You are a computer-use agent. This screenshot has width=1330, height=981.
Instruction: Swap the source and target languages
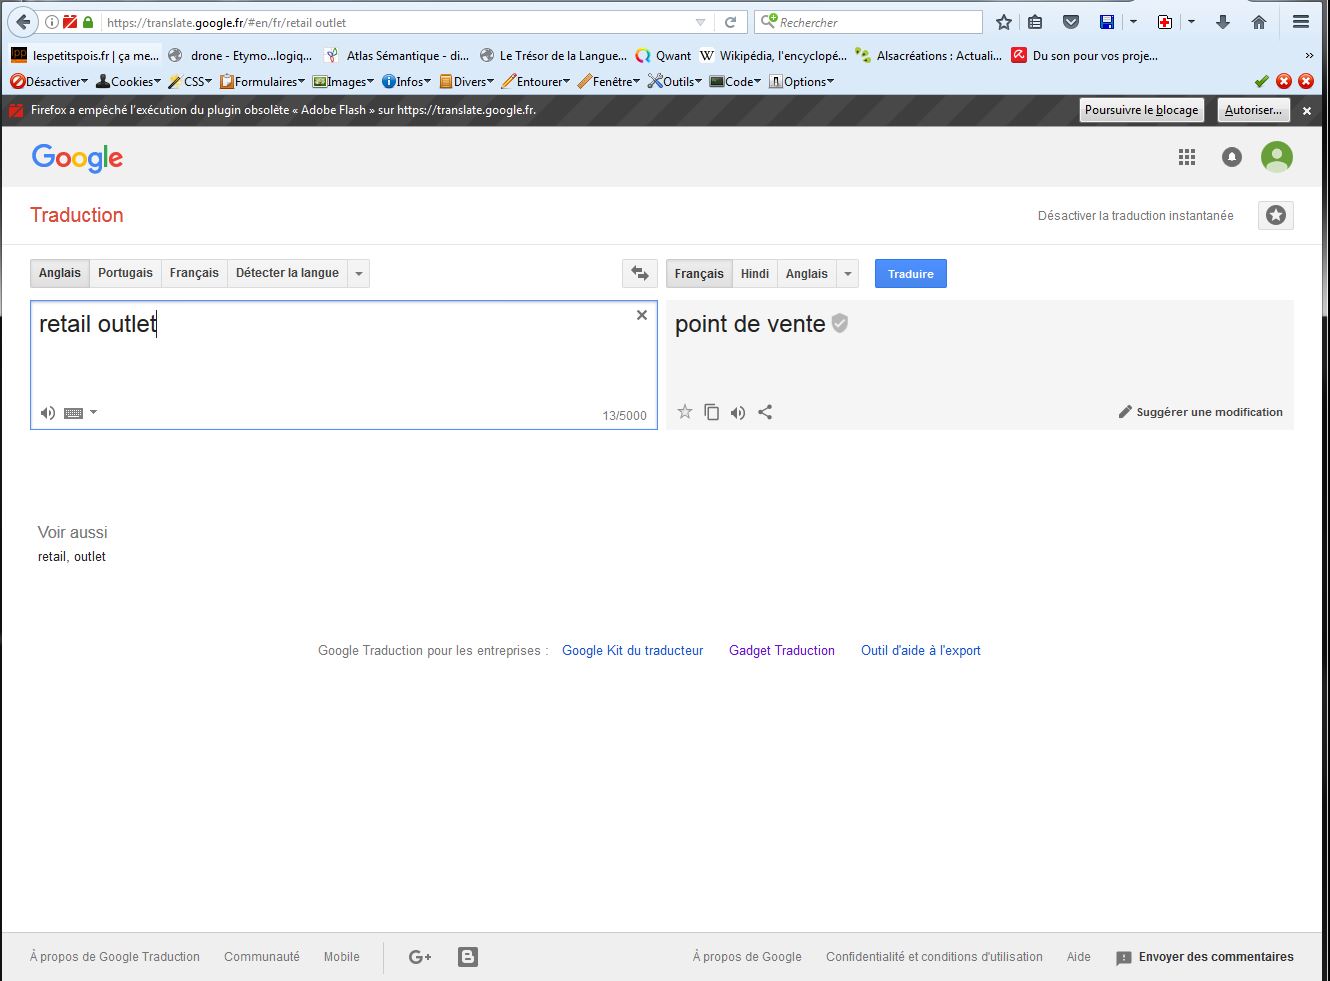click(640, 273)
